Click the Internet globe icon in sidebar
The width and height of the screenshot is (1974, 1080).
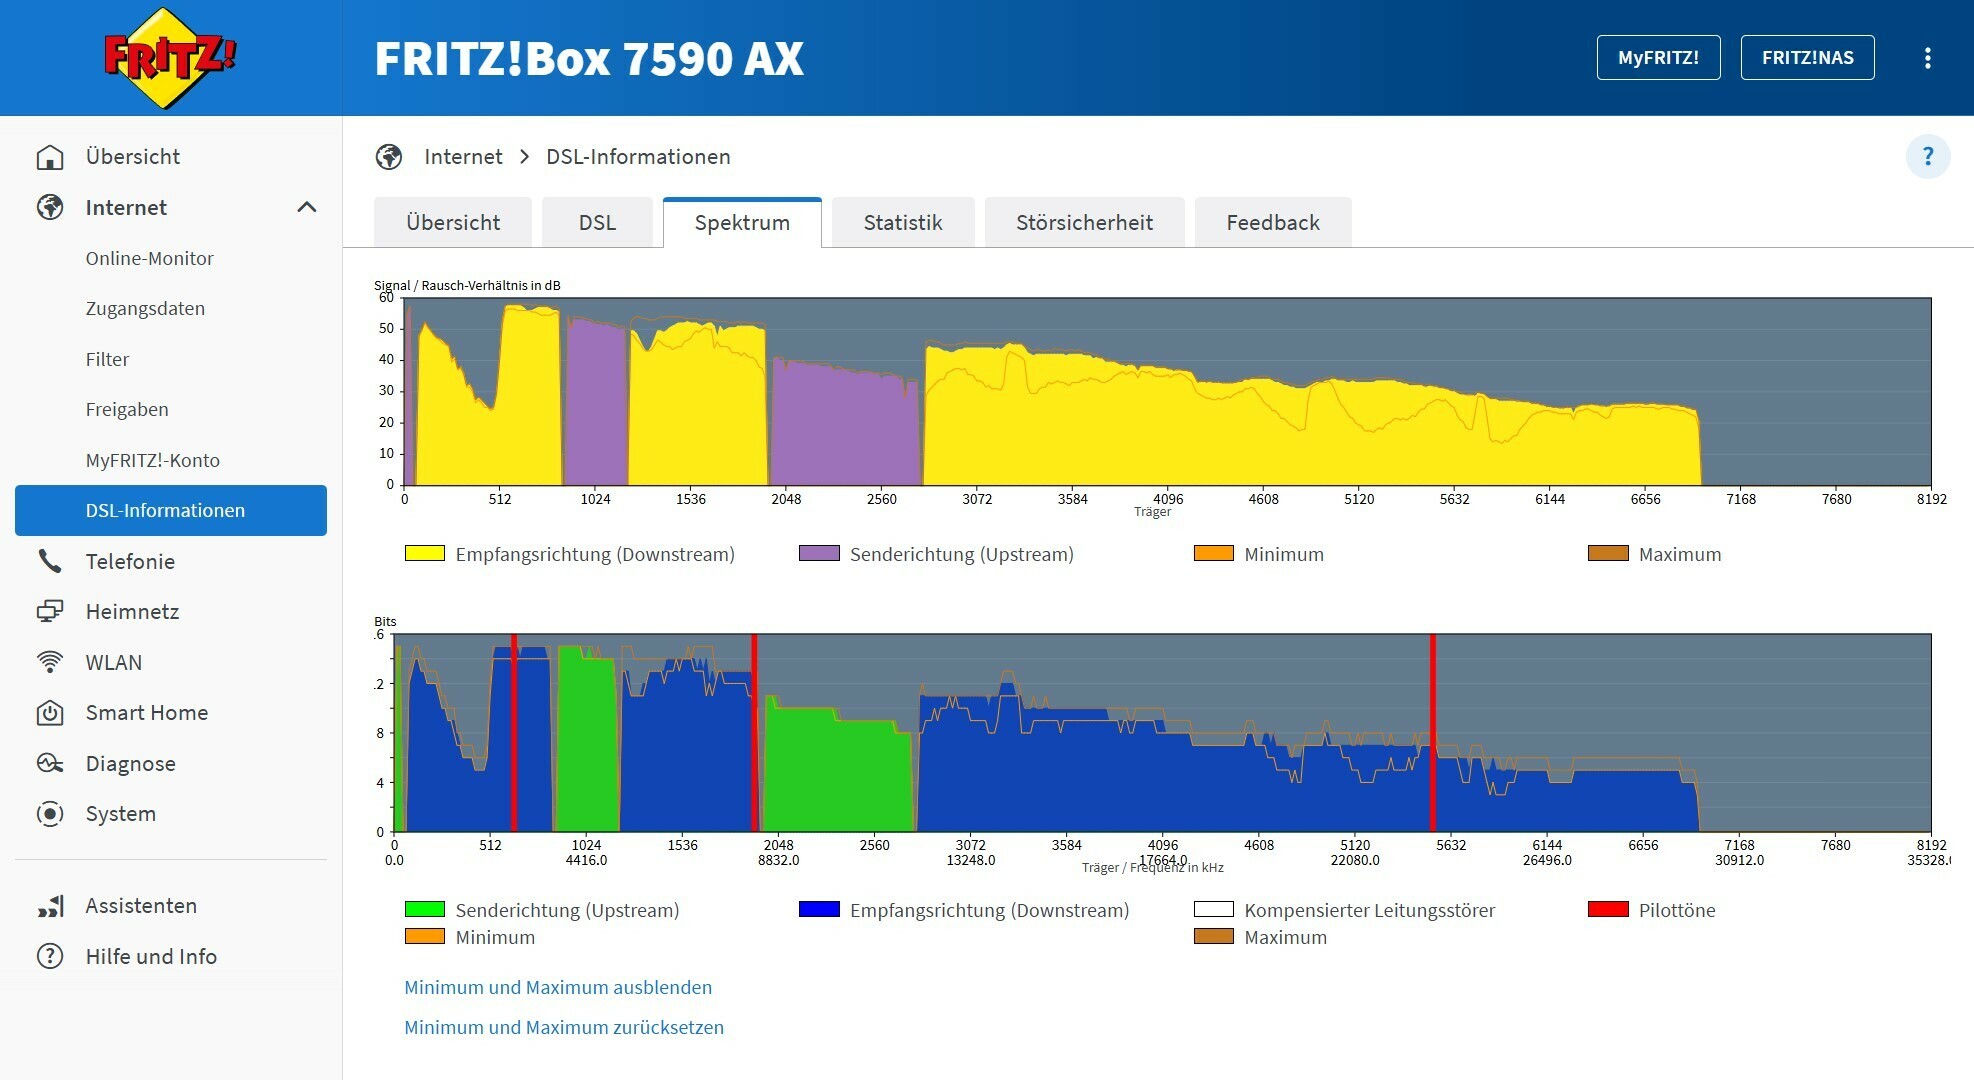50,207
